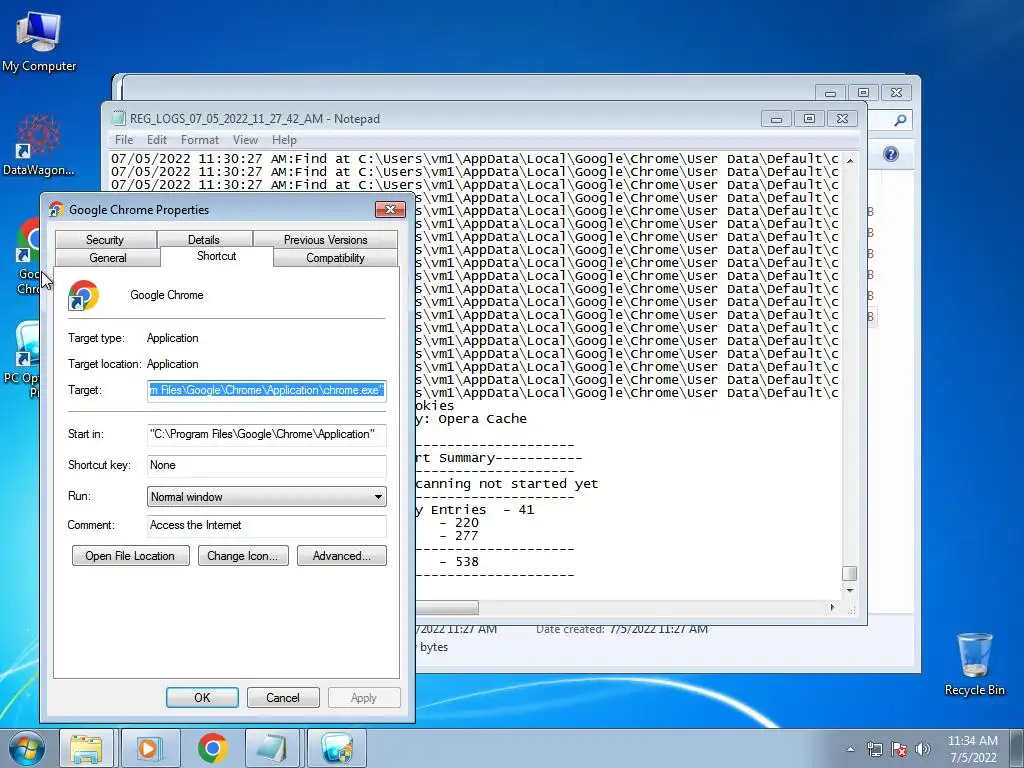
Task: Click Open File Location button
Action: click(x=131, y=556)
